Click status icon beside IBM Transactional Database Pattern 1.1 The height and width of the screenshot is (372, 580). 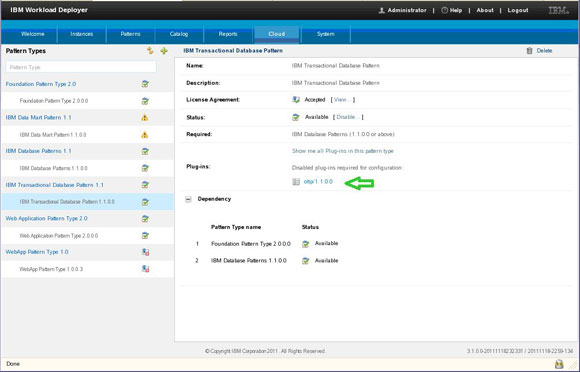click(x=145, y=185)
